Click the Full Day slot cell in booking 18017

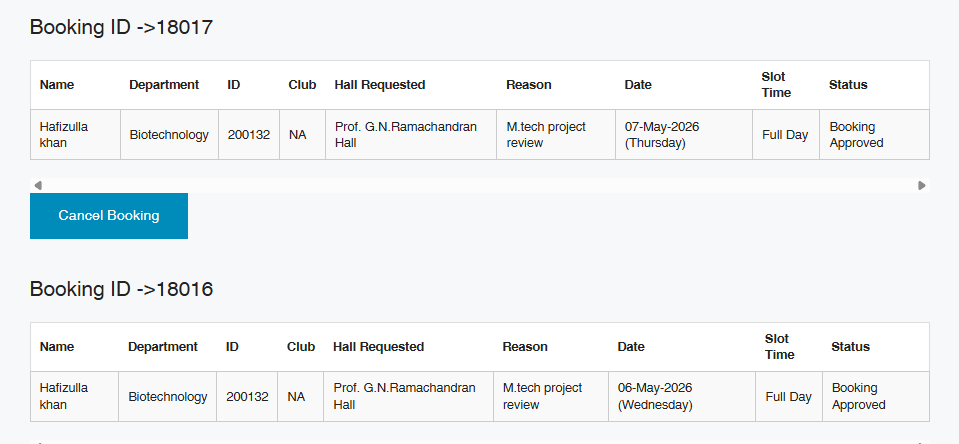pyautogui.click(x=785, y=135)
